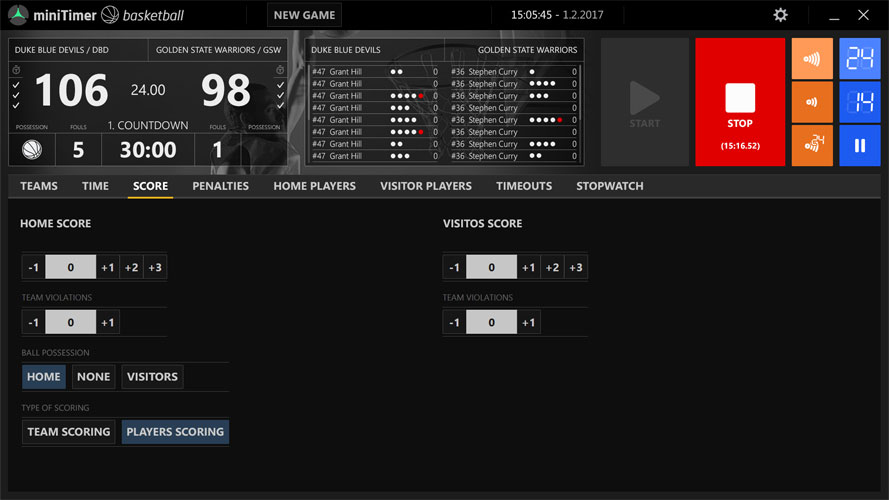
Task: Click the 30:00 countdown clock display
Action: 148,150
